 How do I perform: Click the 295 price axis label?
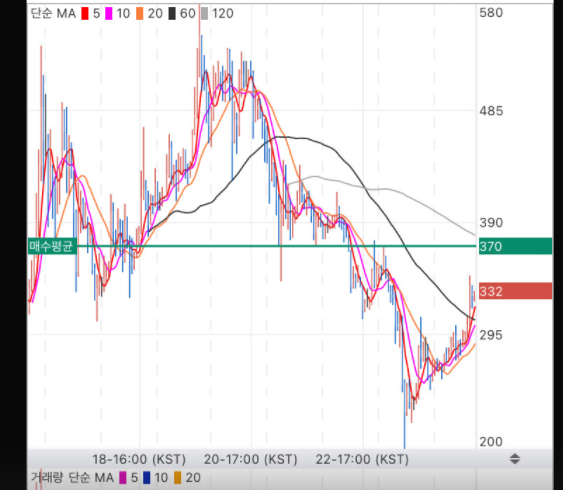tap(491, 335)
